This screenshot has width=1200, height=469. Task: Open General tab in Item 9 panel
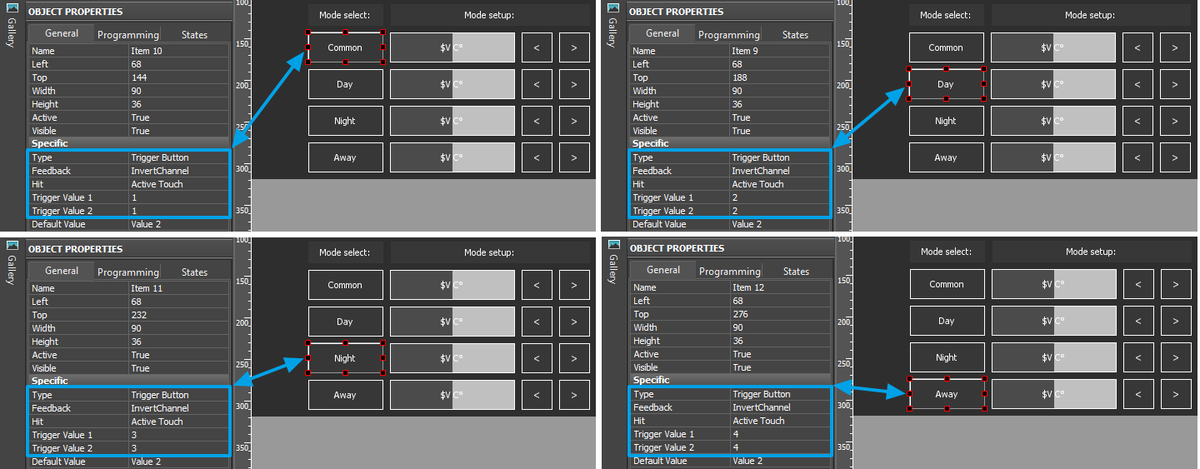(x=663, y=34)
